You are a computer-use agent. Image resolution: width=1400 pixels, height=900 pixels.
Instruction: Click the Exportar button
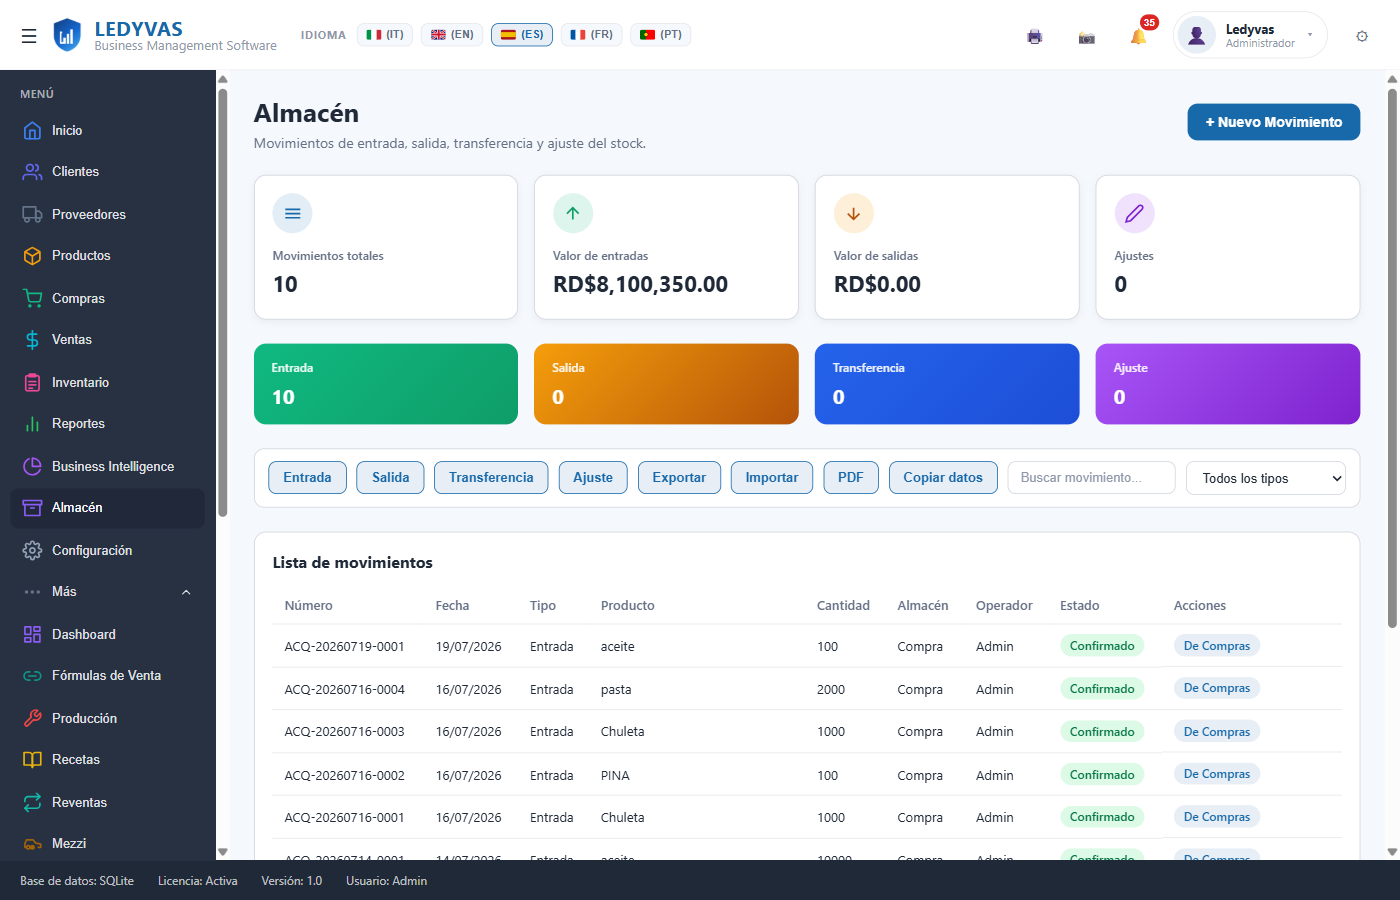coord(679,478)
